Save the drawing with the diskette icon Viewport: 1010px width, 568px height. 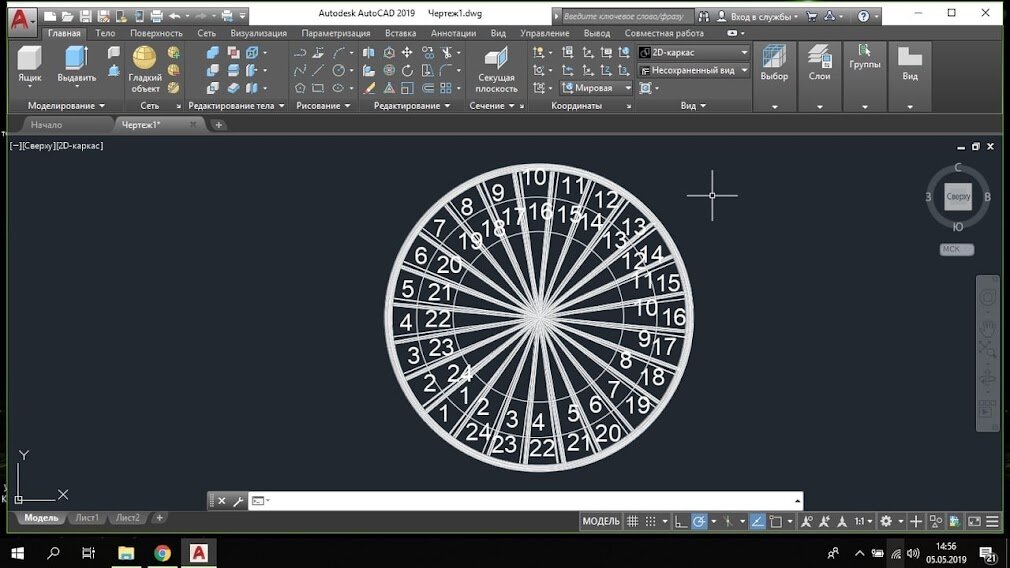coord(85,15)
